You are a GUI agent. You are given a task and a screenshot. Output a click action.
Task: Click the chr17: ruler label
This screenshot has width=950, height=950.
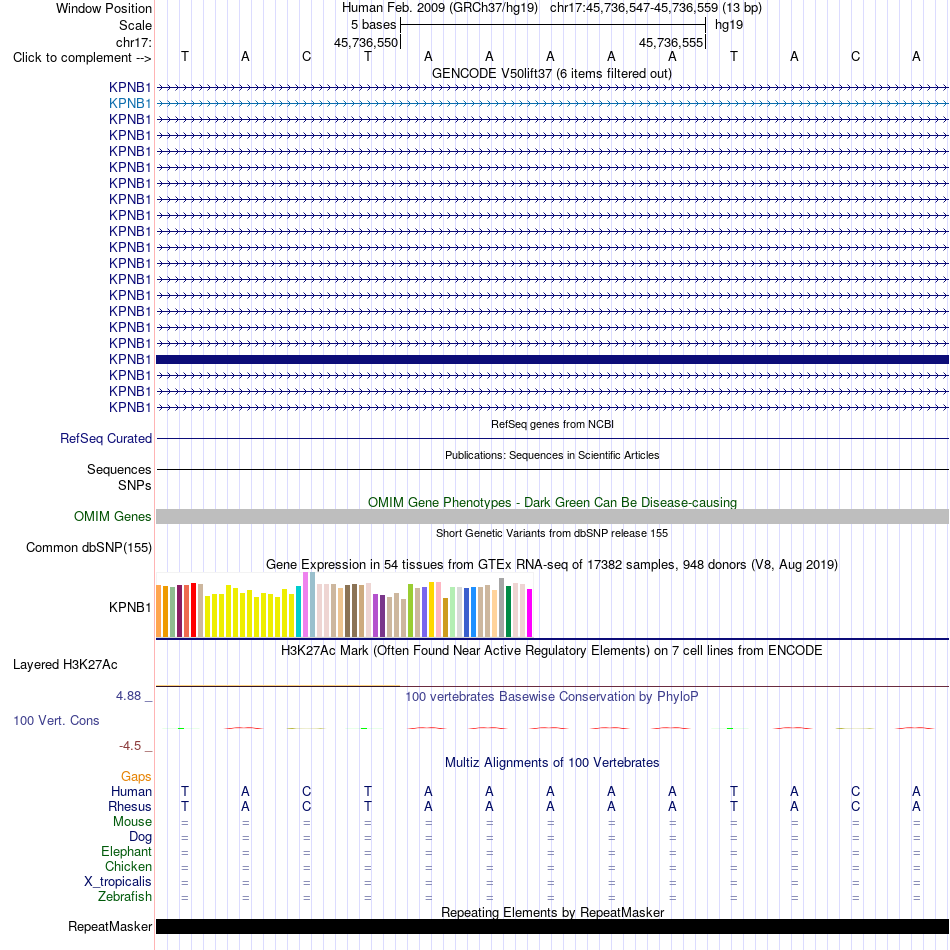pyautogui.click(x=133, y=42)
